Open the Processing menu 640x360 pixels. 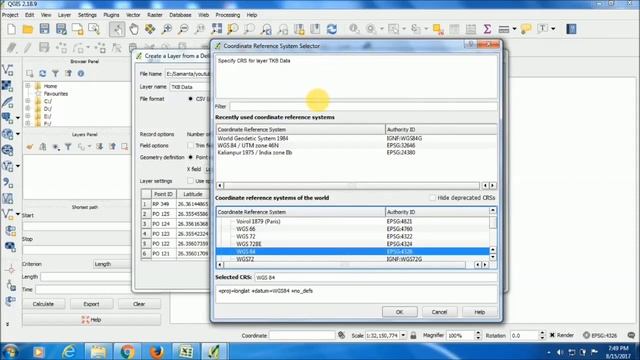pos(228,15)
